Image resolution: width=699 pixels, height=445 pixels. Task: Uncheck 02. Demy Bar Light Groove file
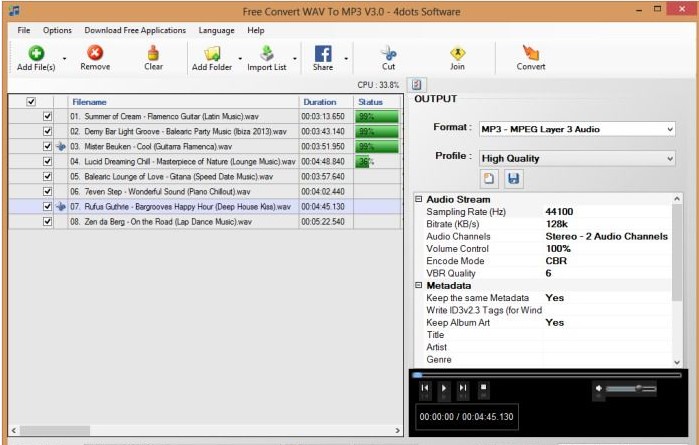[x=47, y=132]
